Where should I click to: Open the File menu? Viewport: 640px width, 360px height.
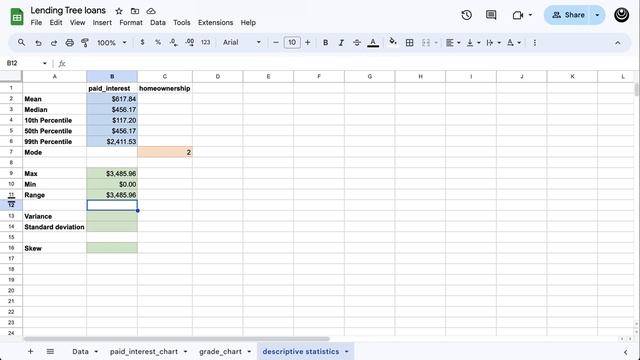[x=36, y=23]
